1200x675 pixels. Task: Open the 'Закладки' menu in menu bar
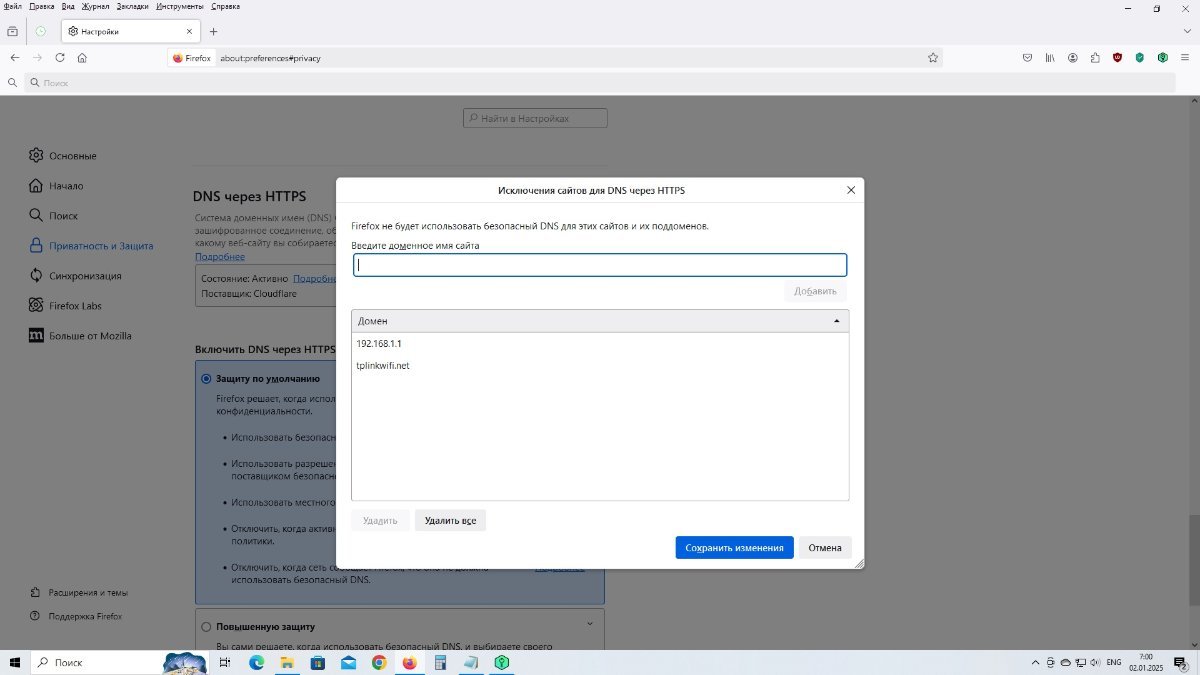[132, 6]
